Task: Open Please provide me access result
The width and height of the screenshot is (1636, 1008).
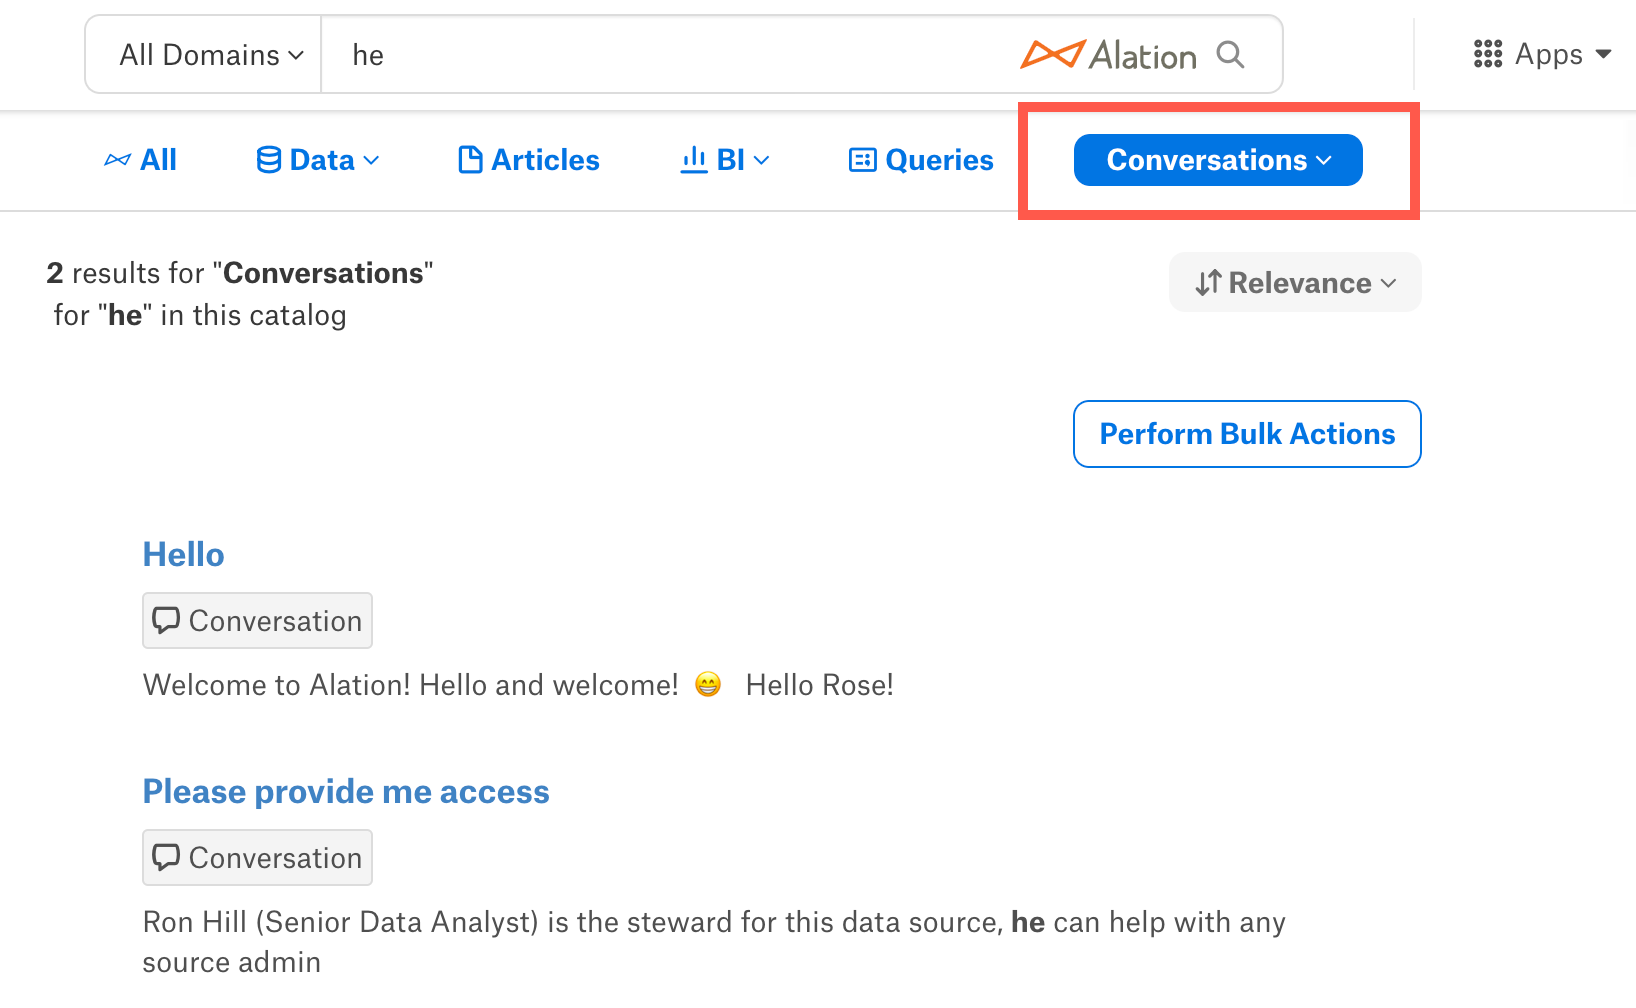Action: 346,791
